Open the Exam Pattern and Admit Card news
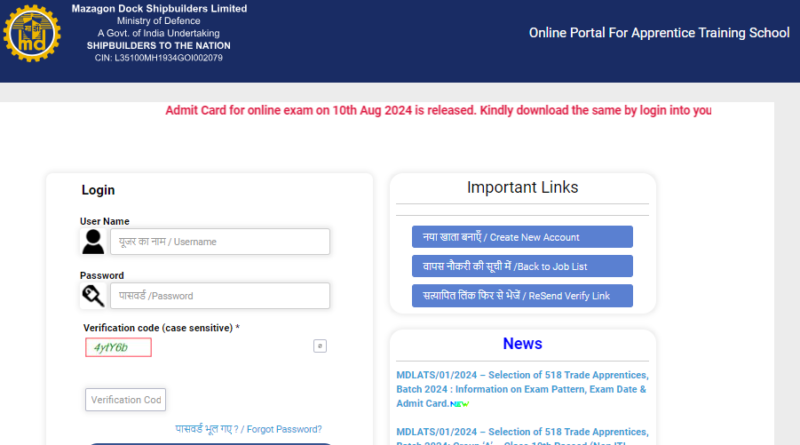The height and width of the screenshot is (445, 800). click(x=521, y=389)
